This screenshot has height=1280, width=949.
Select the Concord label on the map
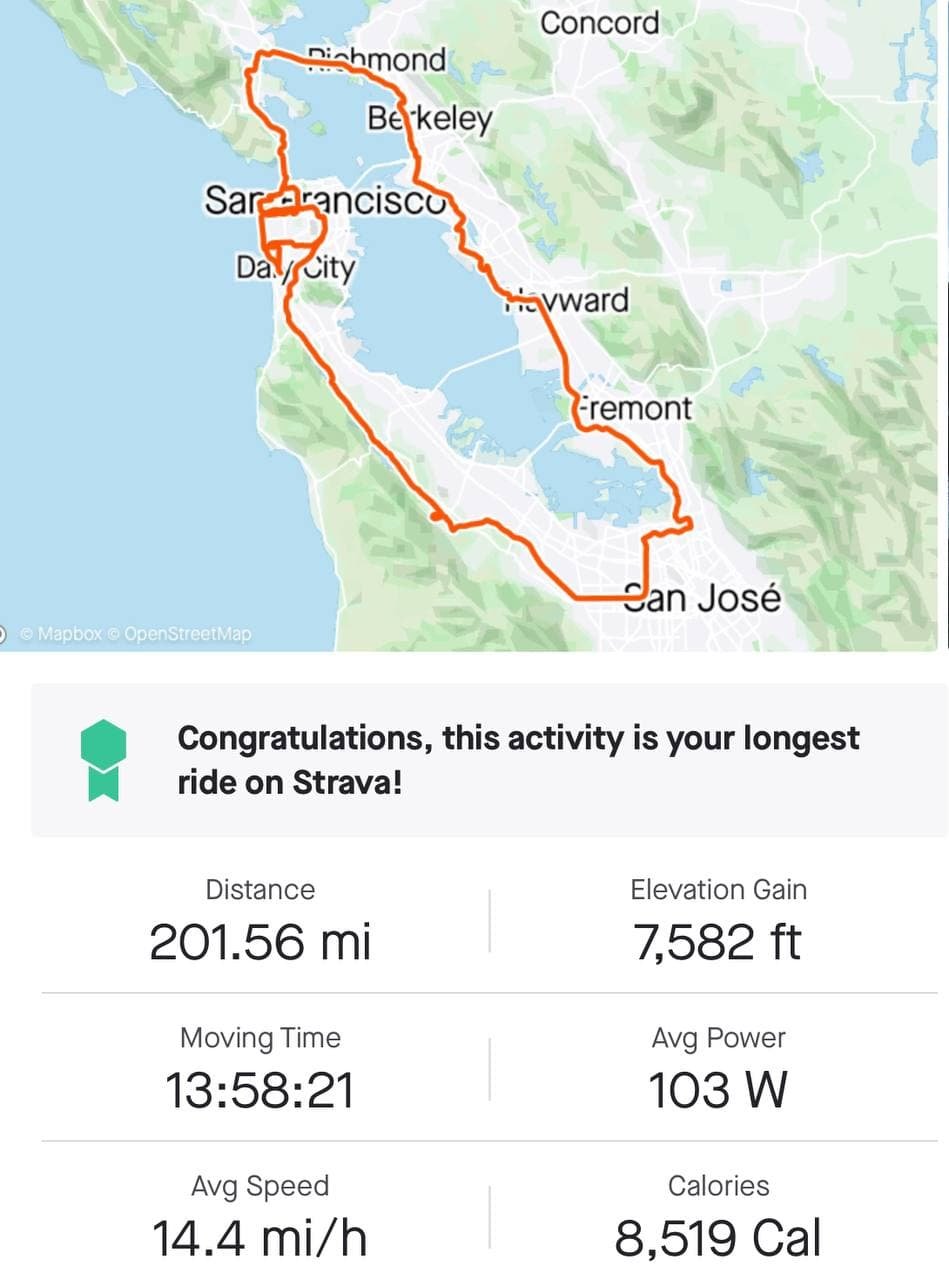(599, 23)
